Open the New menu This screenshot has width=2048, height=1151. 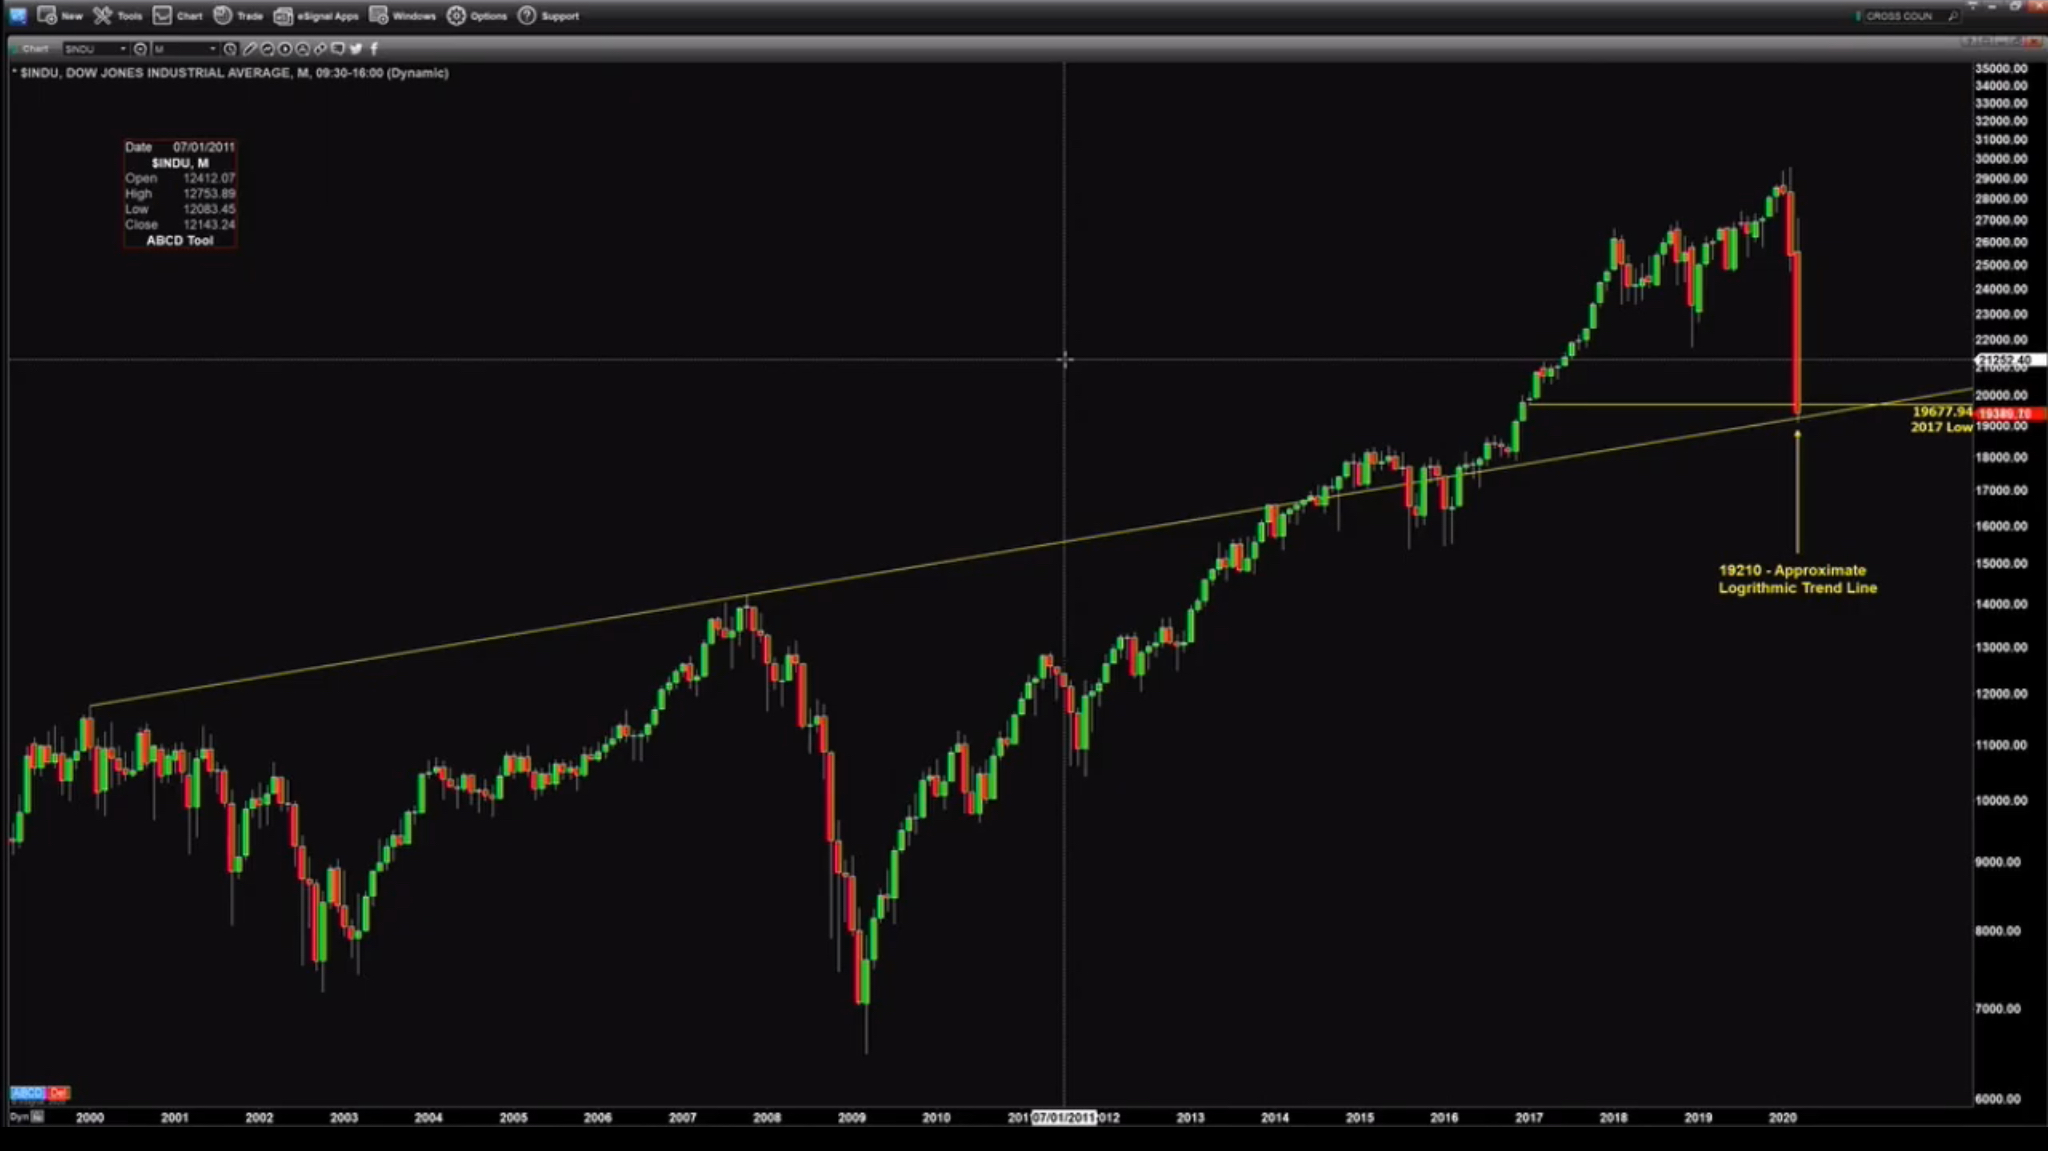click(x=59, y=16)
